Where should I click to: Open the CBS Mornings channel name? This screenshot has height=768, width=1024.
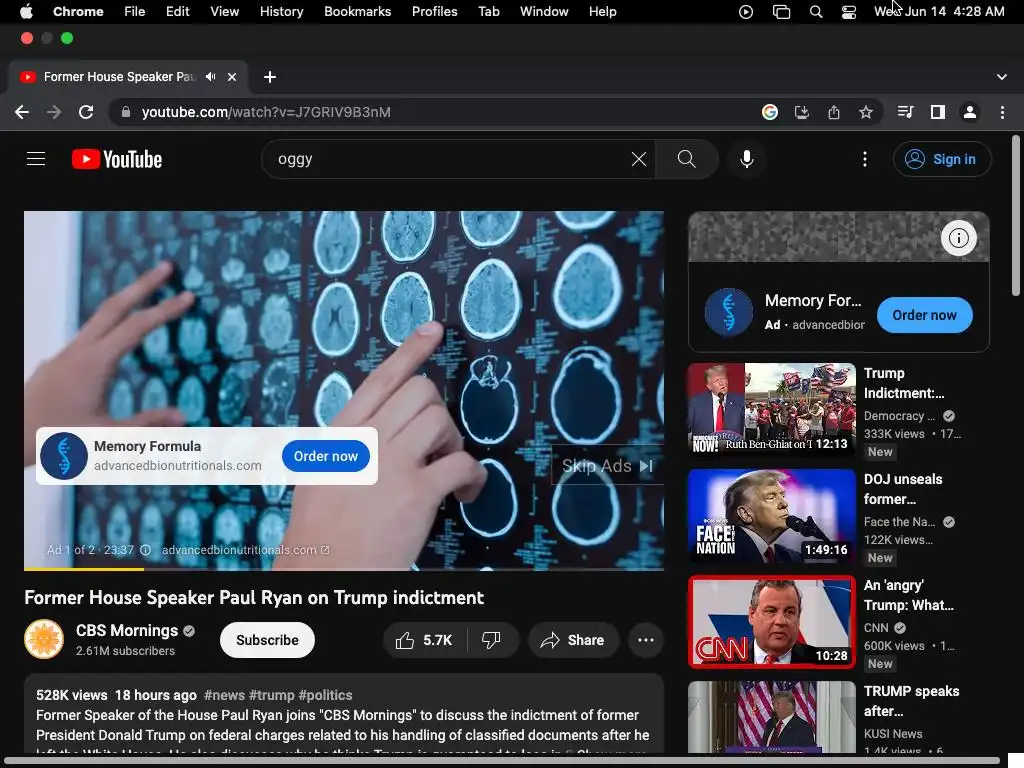(127, 630)
